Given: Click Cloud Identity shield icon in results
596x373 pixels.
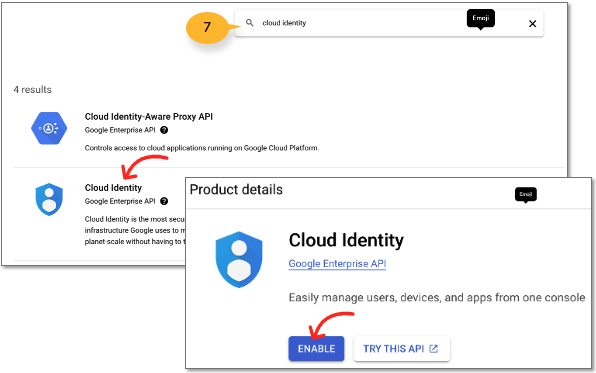Looking at the screenshot, I should coord(49,199).
